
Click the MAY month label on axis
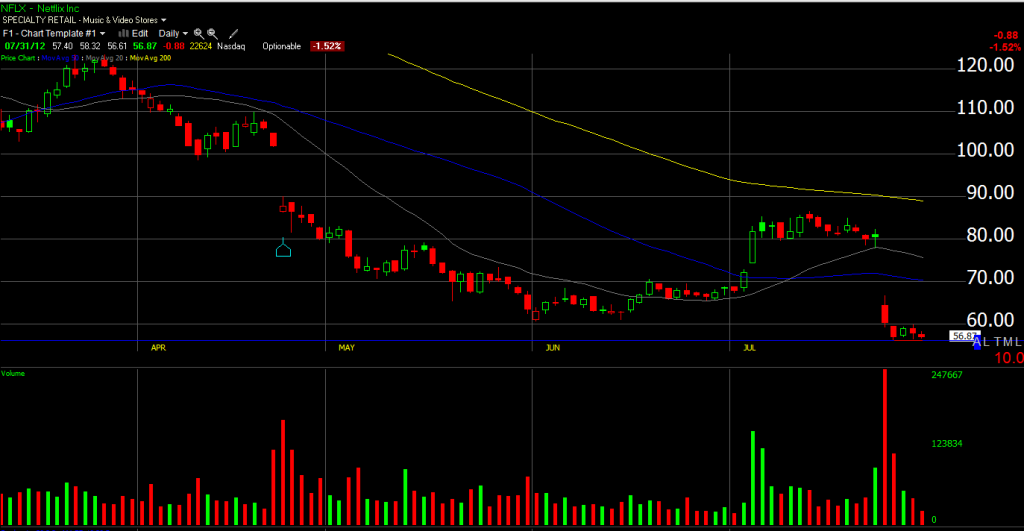(x=346, y=347)
